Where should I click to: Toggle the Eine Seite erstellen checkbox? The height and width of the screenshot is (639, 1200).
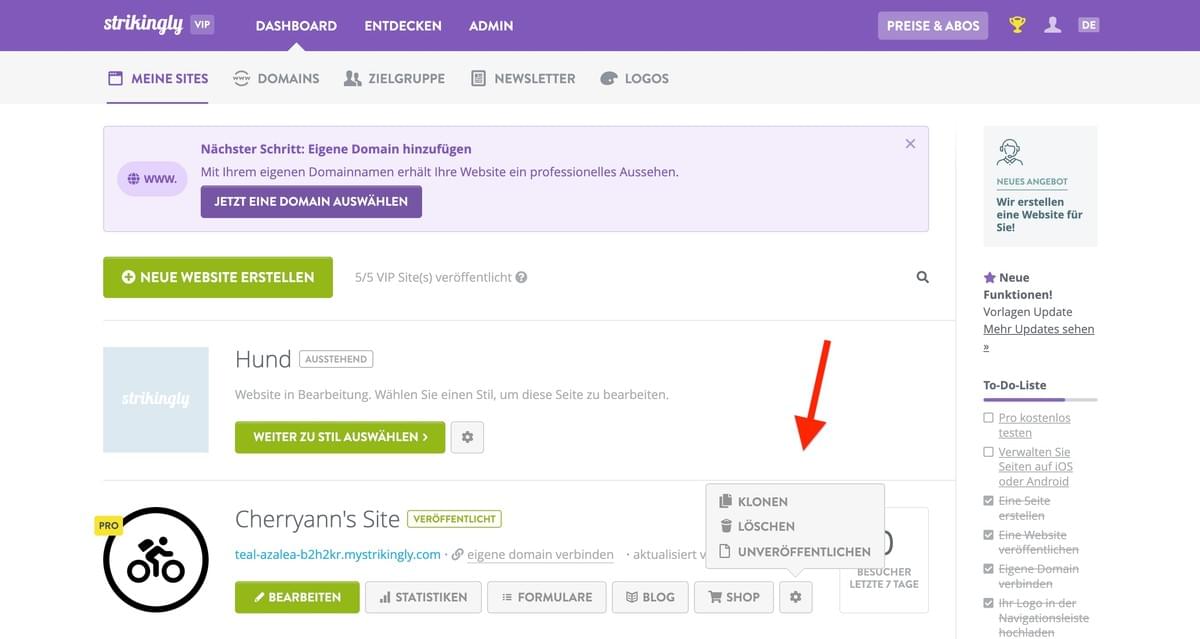pyautogui.click(x=989, y=501)
